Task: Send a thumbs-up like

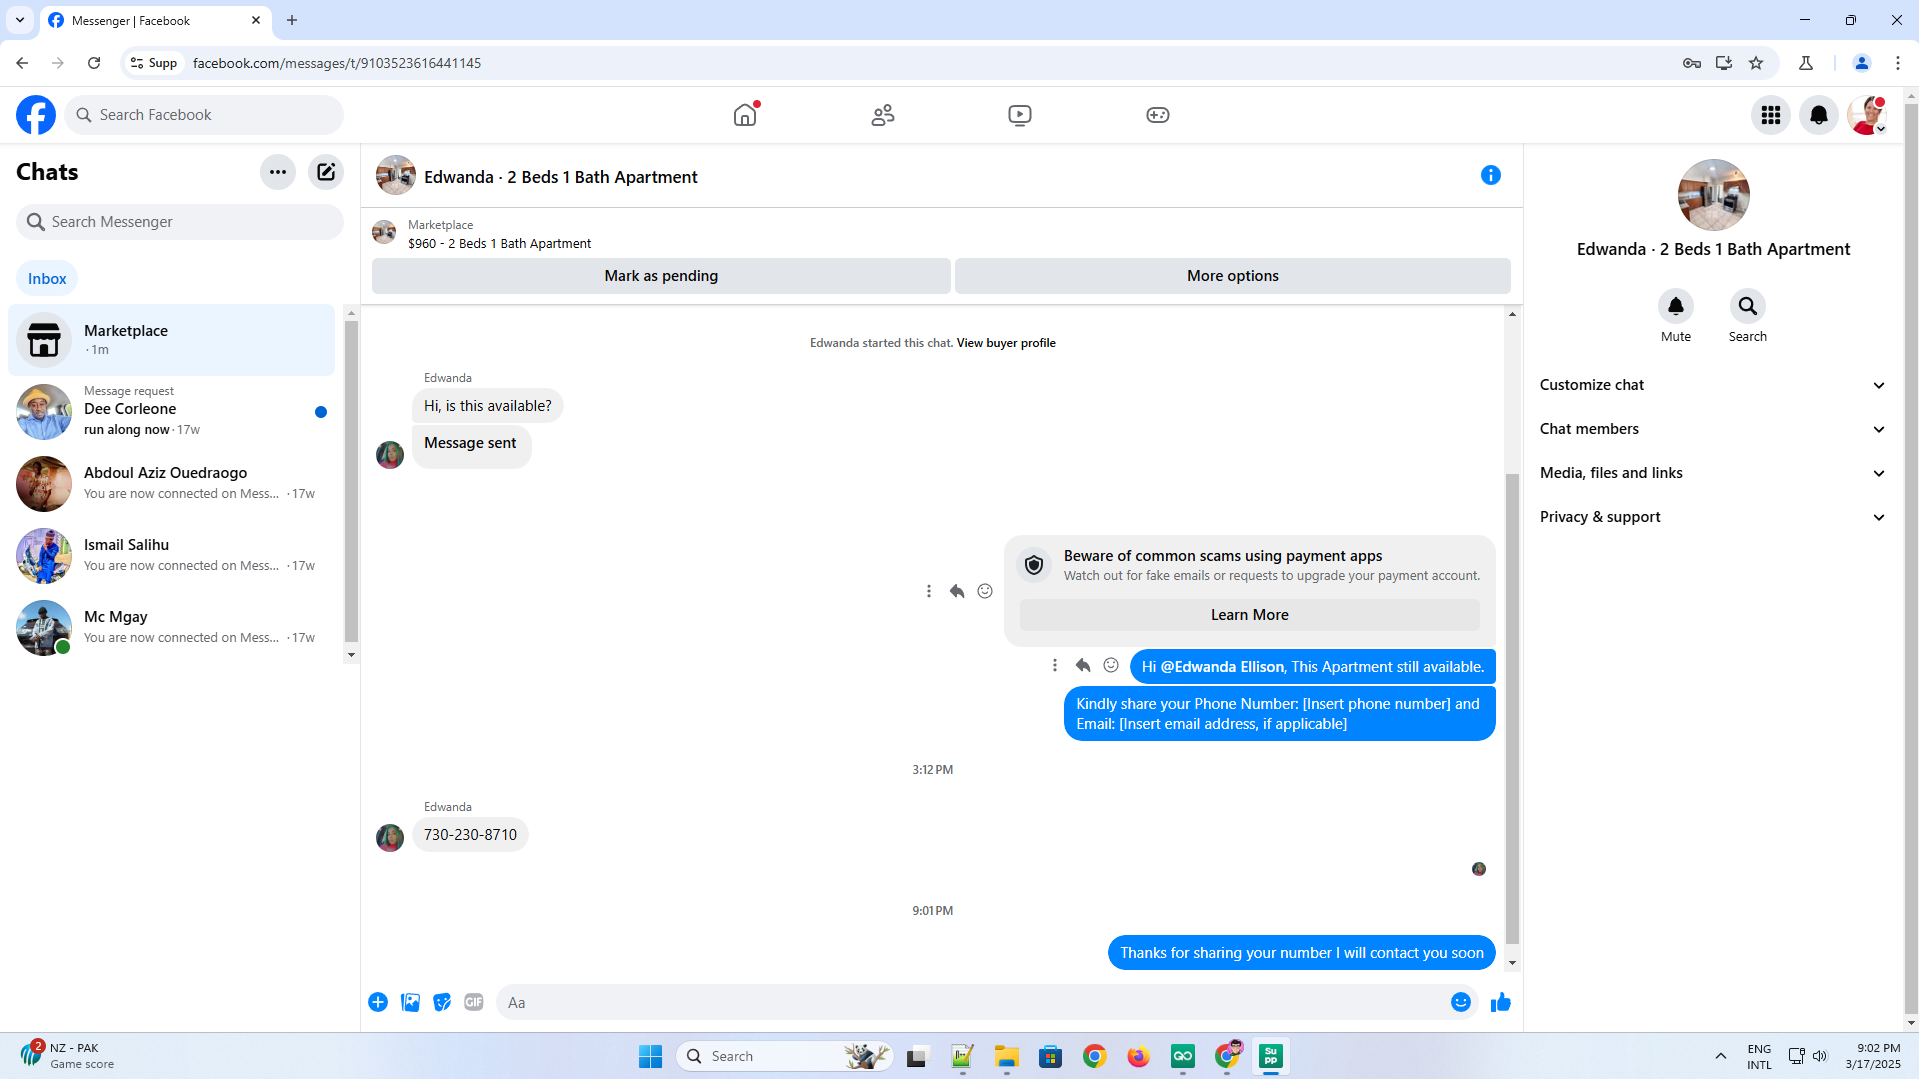Action: pos(1501,1002)
